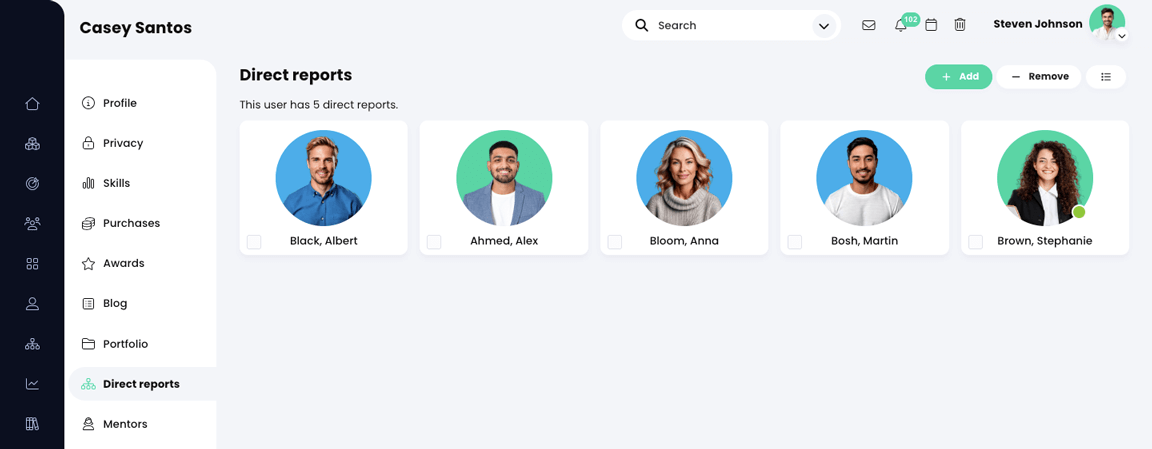
Task: Click the Casey Santos page title
Action: [x=135, y=28]
